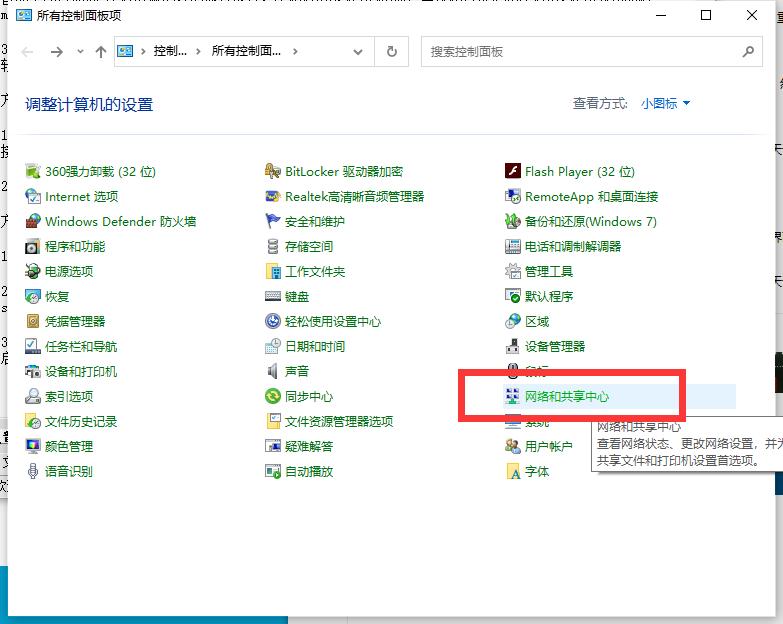Open the 网络和共享中心 link

(x=567, y=397)
